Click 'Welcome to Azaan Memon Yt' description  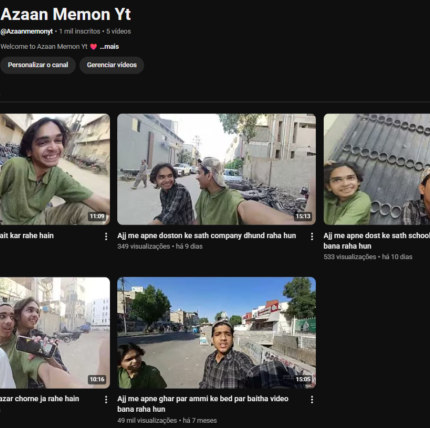click(44, 47)
